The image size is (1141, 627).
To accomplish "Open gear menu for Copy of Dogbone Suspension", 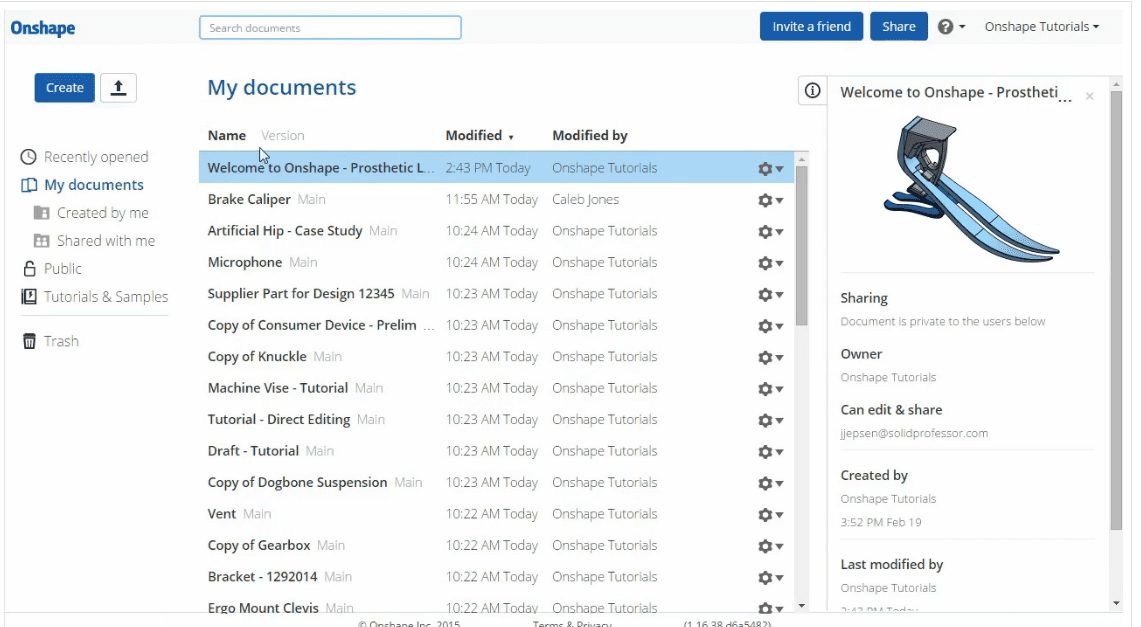I will click(x=771, y=483).
